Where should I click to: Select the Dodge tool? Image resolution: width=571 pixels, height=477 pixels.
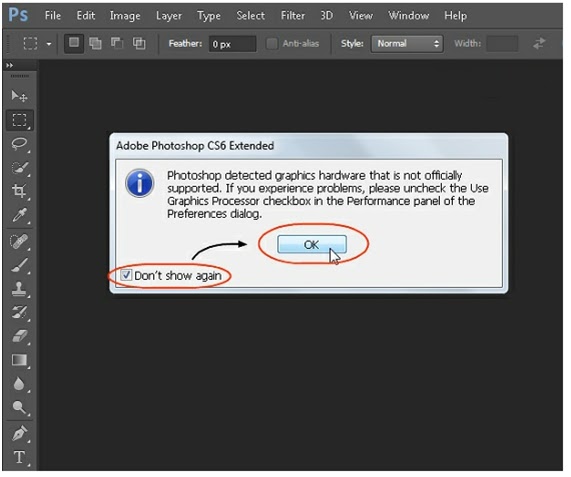click(x=19, y=407)
